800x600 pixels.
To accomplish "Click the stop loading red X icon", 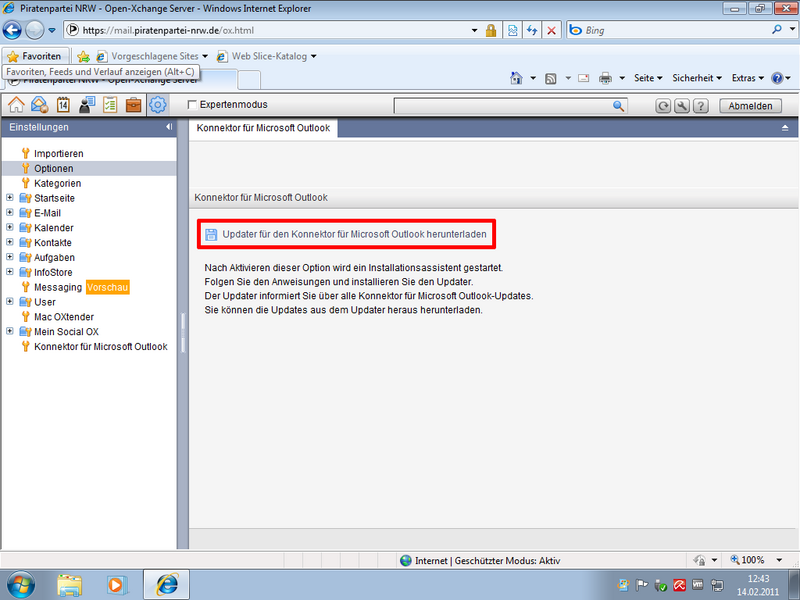I will 551,30.
